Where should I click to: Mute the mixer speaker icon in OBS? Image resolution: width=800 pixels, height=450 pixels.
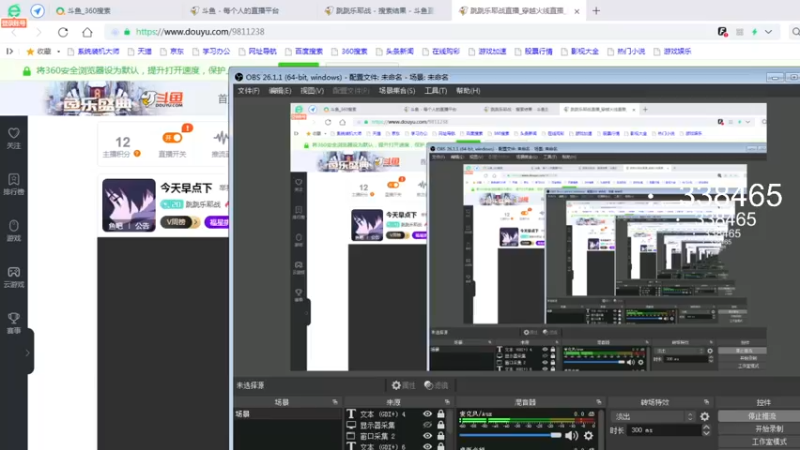pyautogui.click(x=571, y=436)
